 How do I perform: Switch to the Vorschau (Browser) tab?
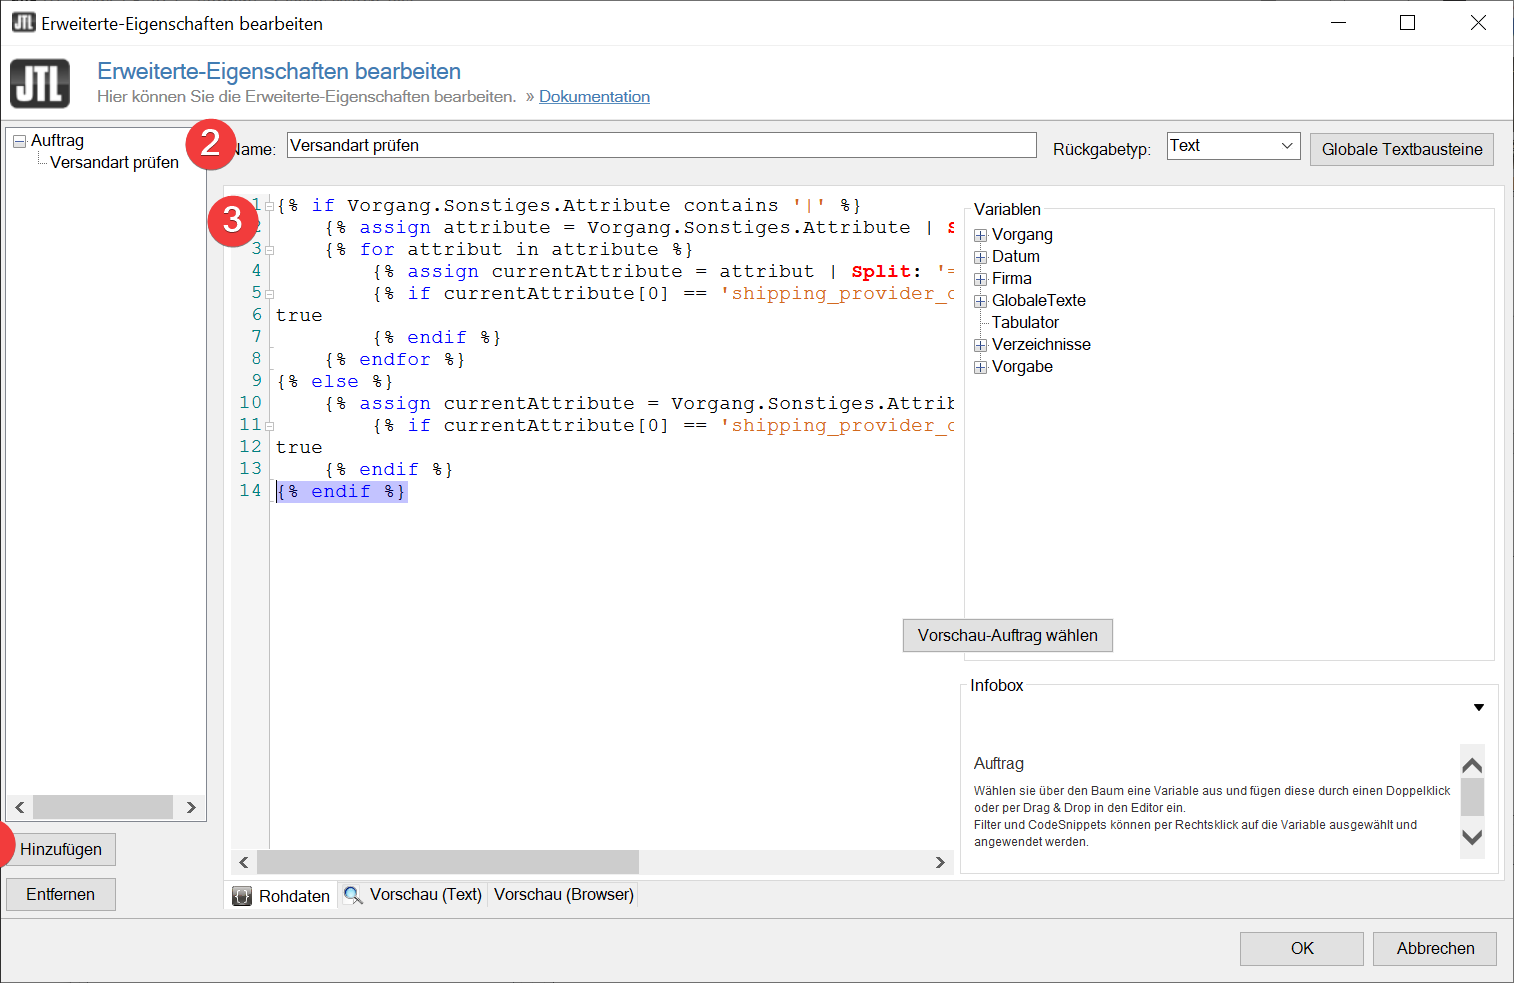(x=563, y=895)
